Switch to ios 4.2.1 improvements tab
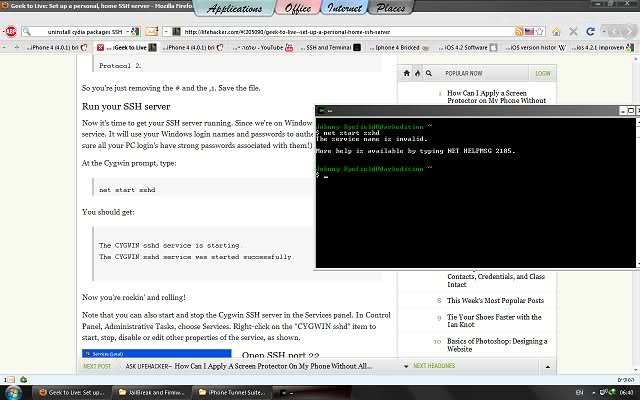This screenshot has width=640, height=400. tap(601, 48)
